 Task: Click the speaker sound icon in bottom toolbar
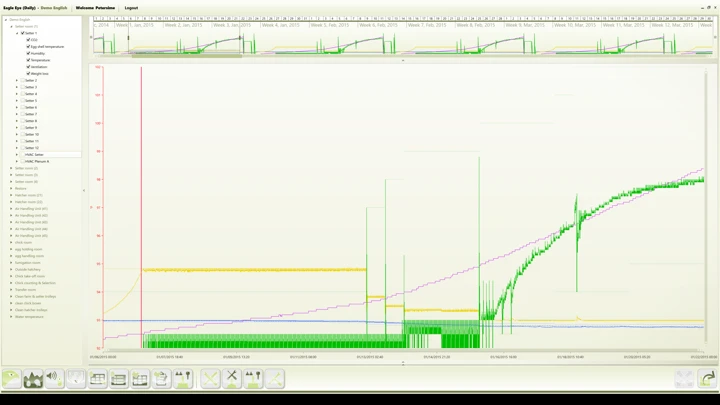point(55,378)
